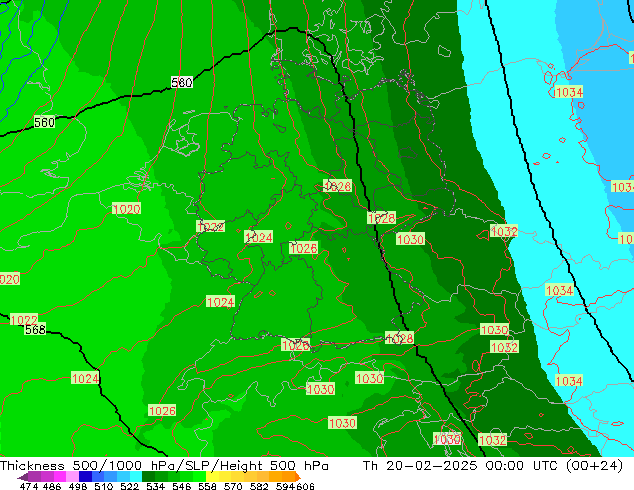Screen dimensions: 634x490
Task: Click the dark blue legend swatch near 498
Action: pyautogui.click(x=85, y=477)
